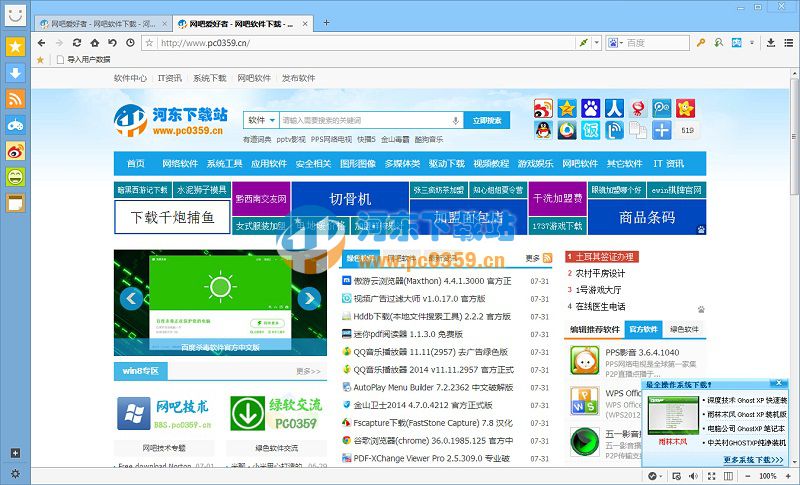This screenshot has height=485, width=800.
Task: Open the 软件 category dropdown in the site search
Action: coord(261,120)
